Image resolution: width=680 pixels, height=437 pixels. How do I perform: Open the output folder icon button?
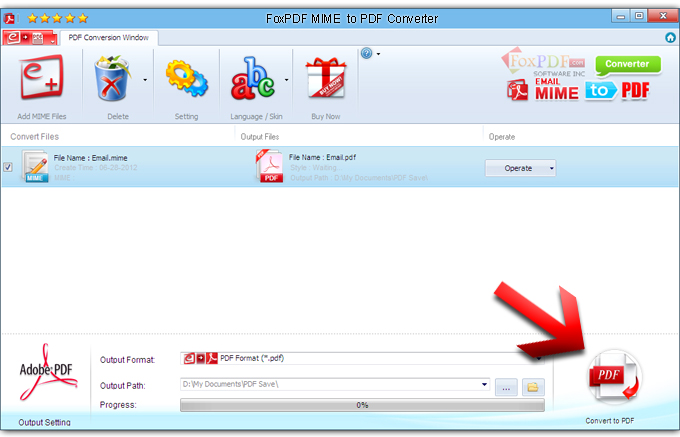pyautogui.click(x=533, y=388)
